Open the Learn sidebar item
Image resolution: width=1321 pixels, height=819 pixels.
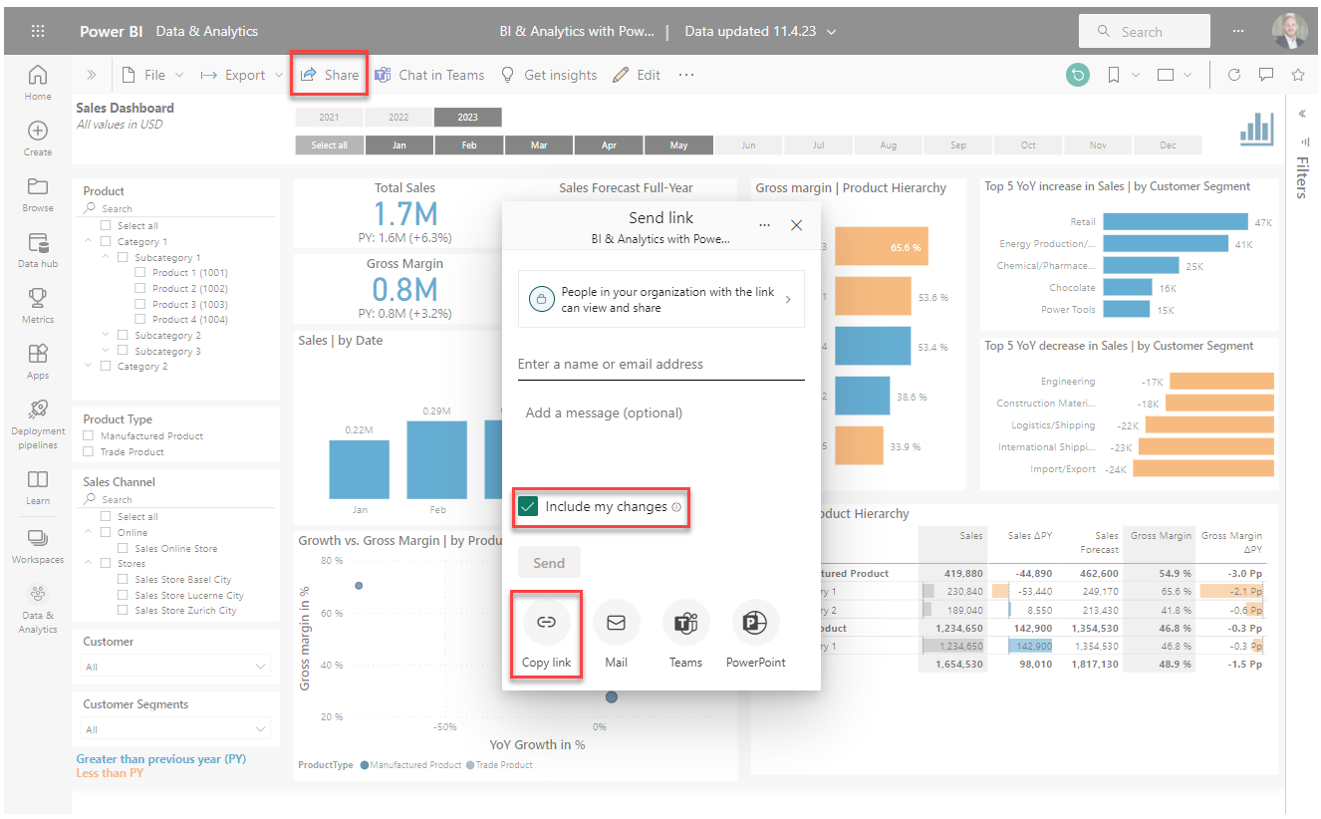coord(37,487)
